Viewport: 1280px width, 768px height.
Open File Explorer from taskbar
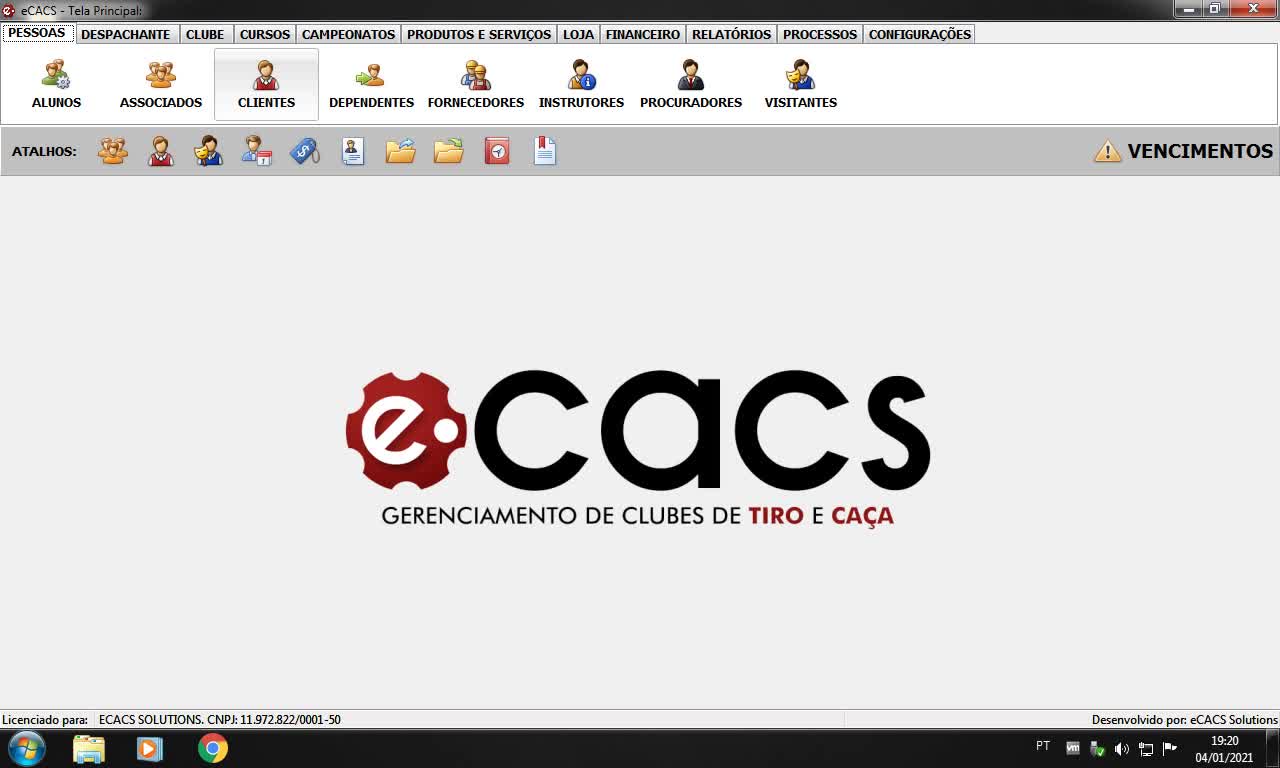(x=89, y=748)
